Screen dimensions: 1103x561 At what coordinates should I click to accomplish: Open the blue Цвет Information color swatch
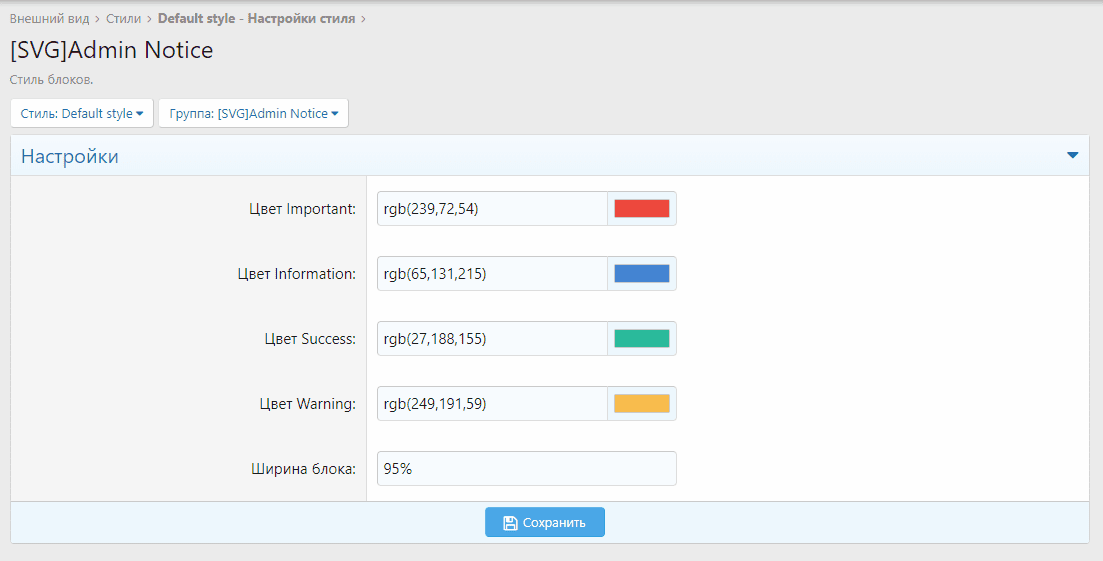pyautogui.click(x=641, y=274)
